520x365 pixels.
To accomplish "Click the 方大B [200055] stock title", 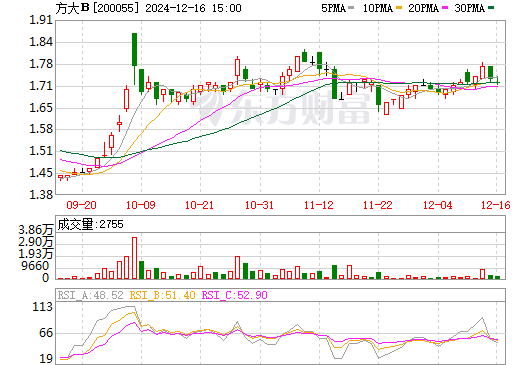I will point(97,8).
